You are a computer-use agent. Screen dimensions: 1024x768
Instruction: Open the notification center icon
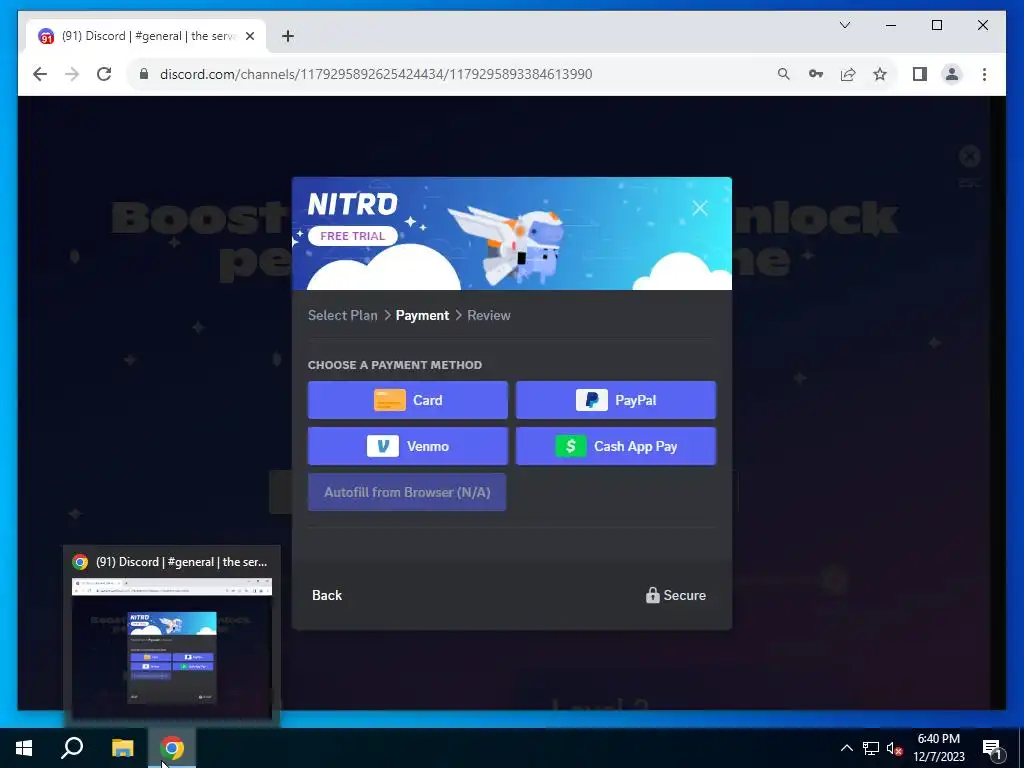(x=991, y=748)
